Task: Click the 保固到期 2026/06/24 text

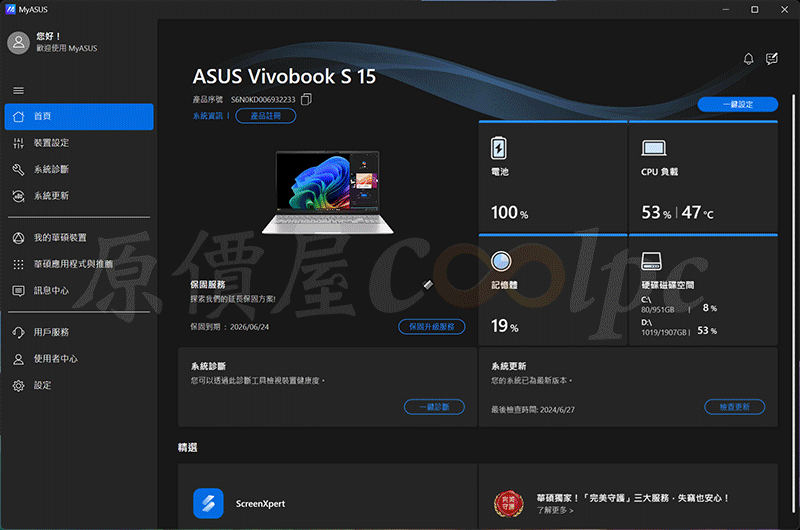Action: coord(230,327)
